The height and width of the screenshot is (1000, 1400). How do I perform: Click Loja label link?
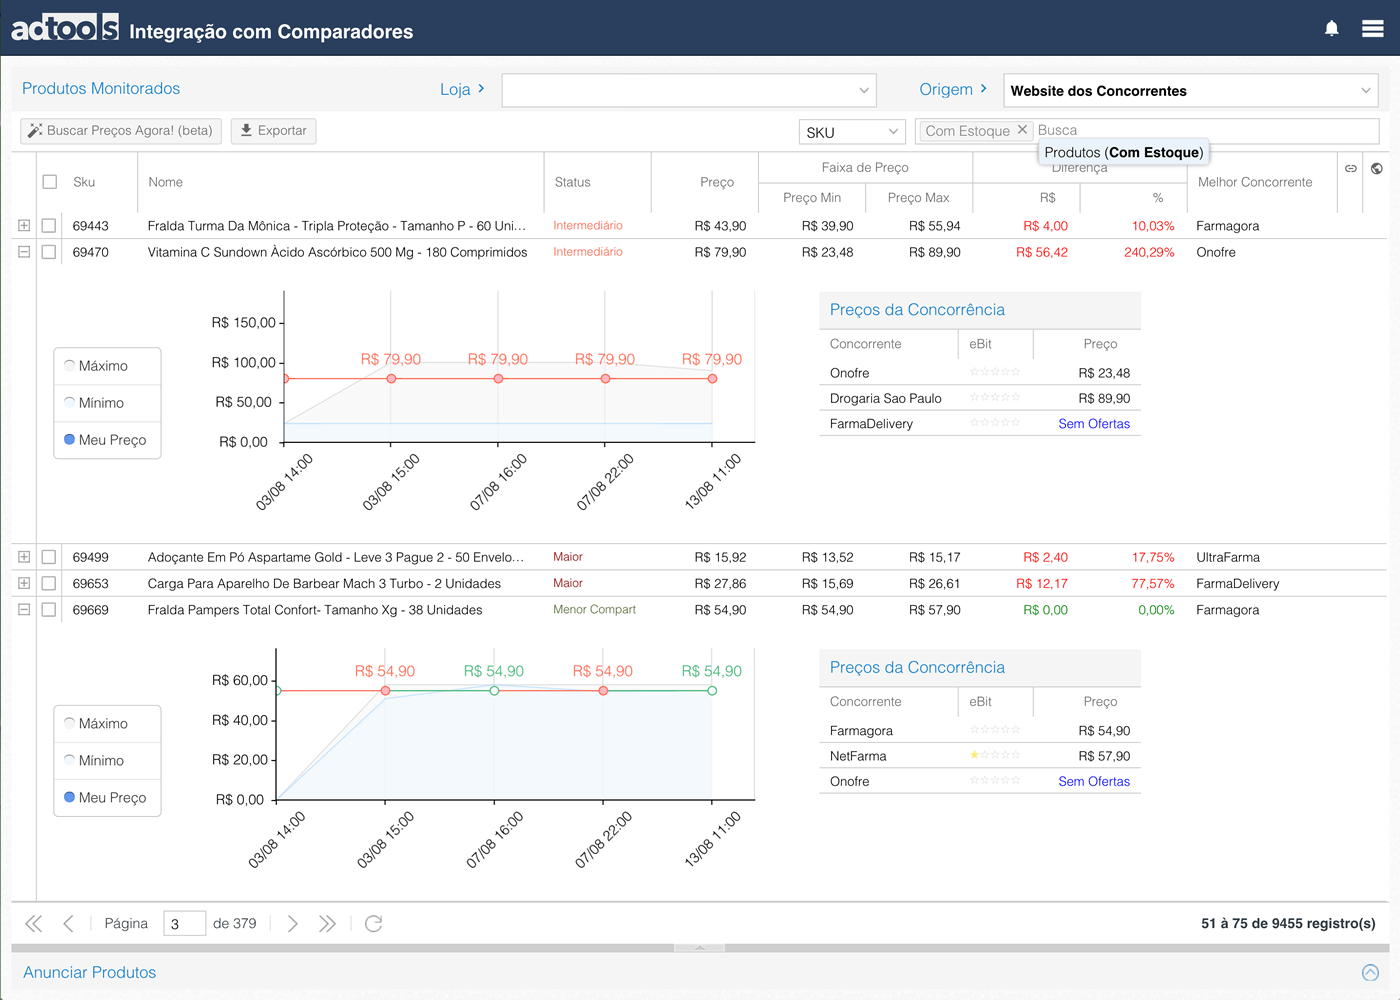(x=462, y=89)
